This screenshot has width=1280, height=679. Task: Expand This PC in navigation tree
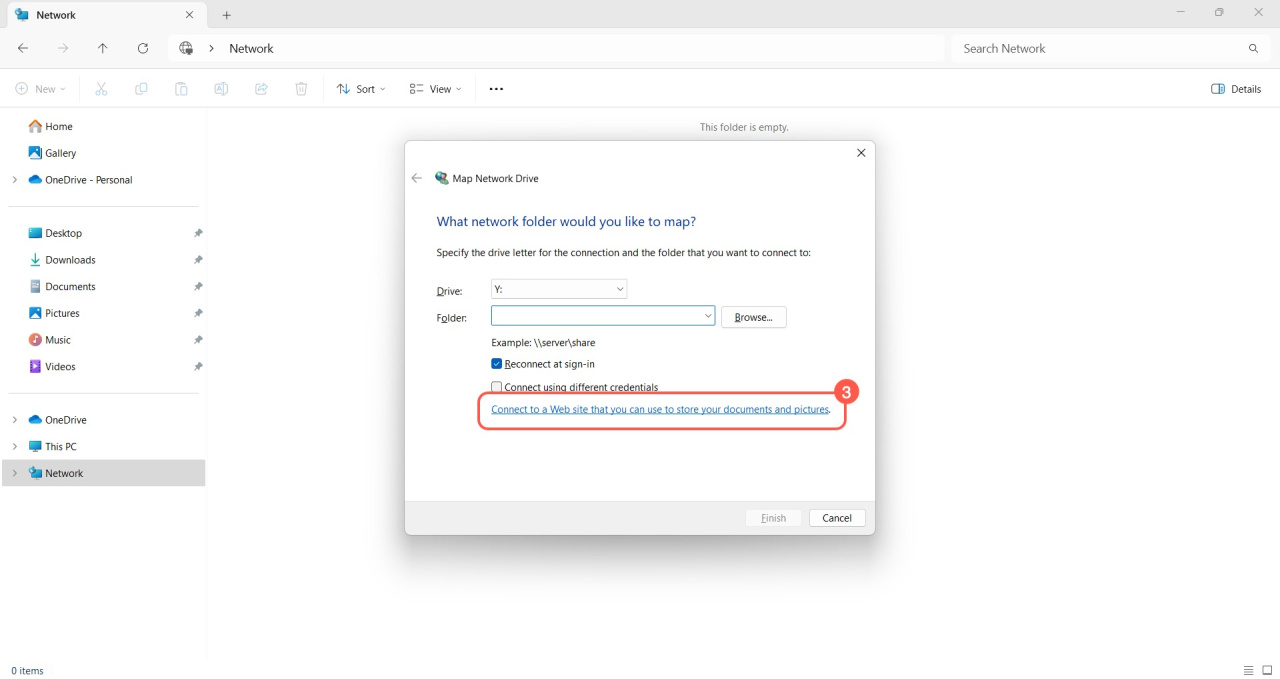click(x=14, y=447)
